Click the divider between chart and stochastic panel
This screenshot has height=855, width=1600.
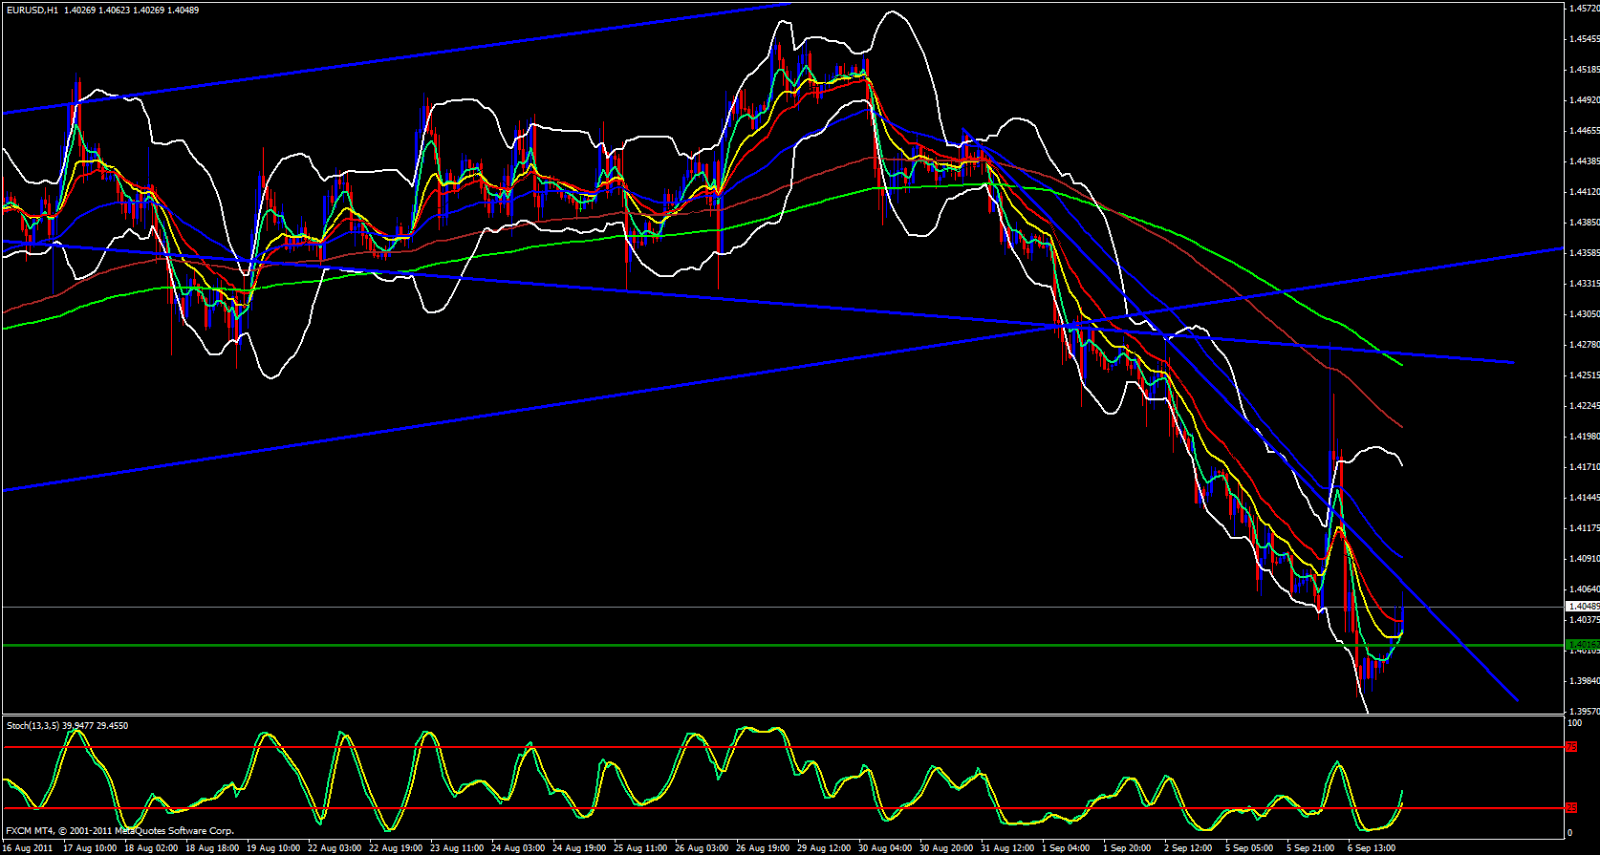(780, 715)
